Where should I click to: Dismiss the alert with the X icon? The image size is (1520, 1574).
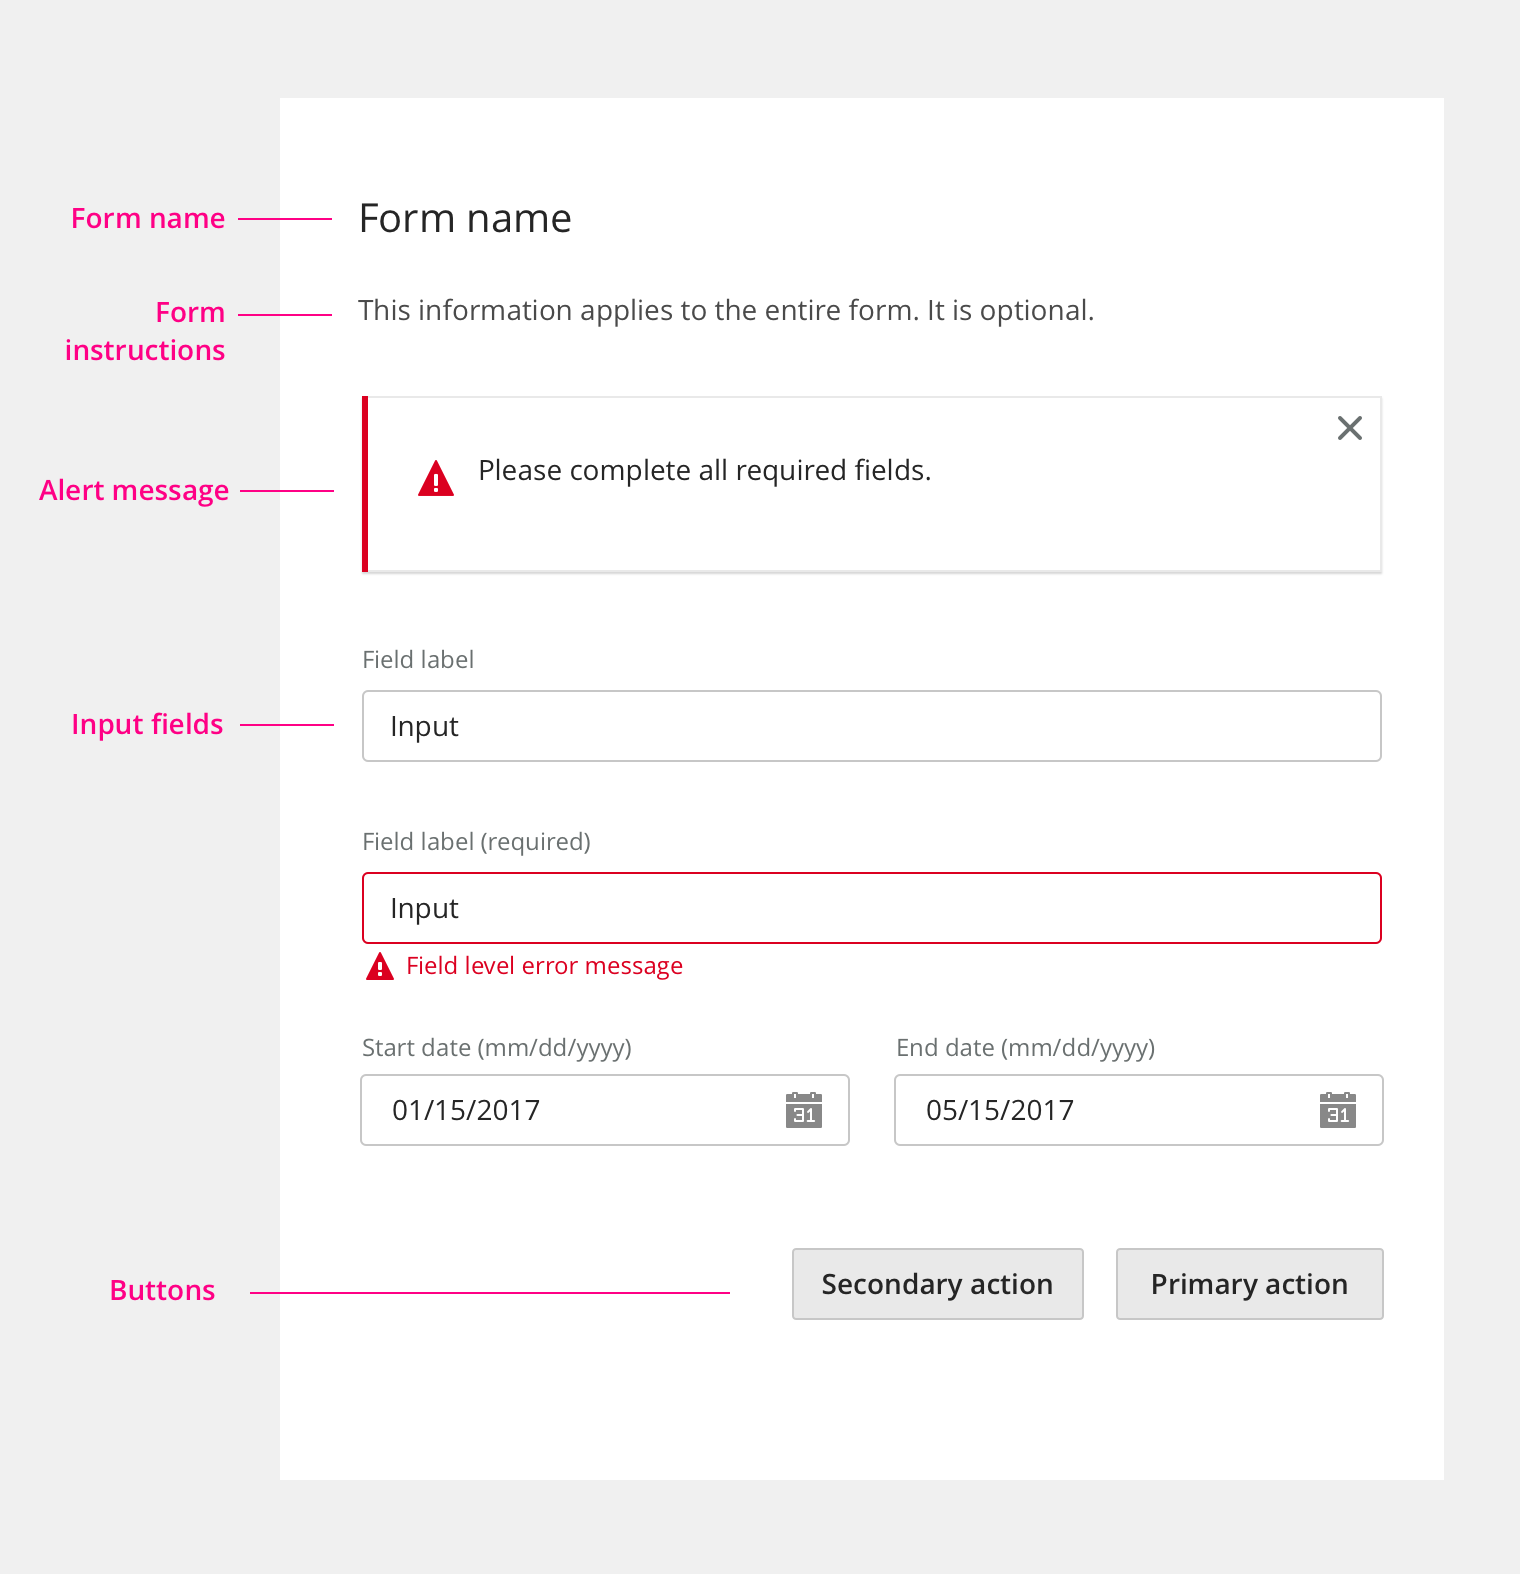point(1349,428)
